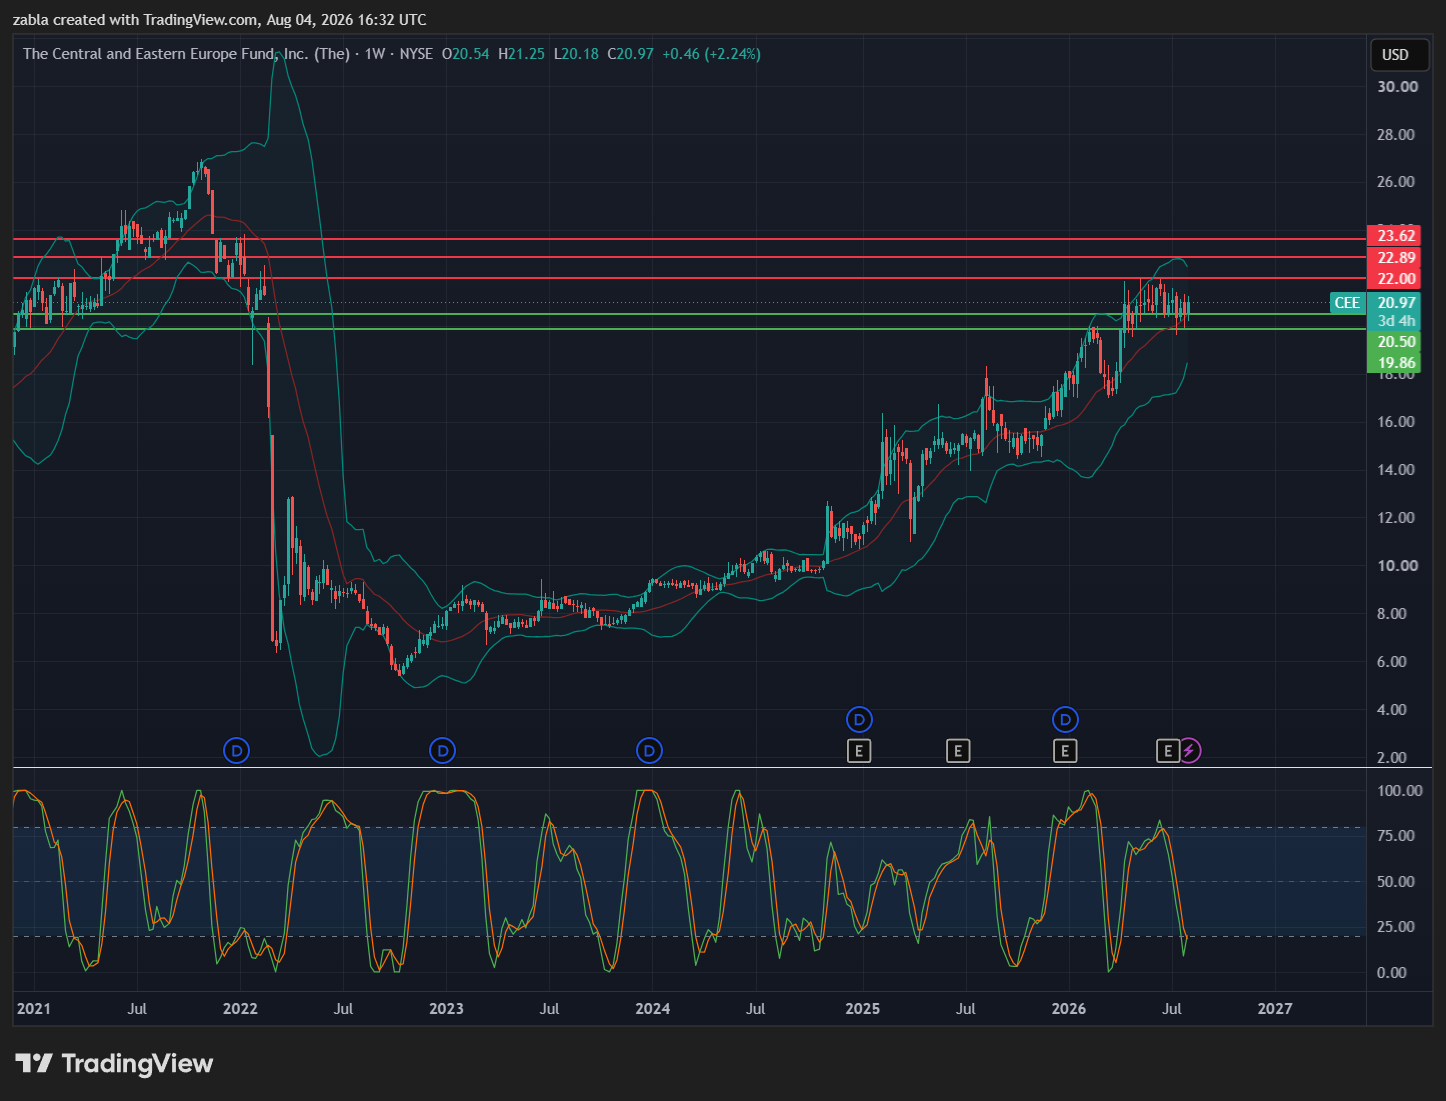Click the earnings marker beside the lightning icon

click(1168, 750)
